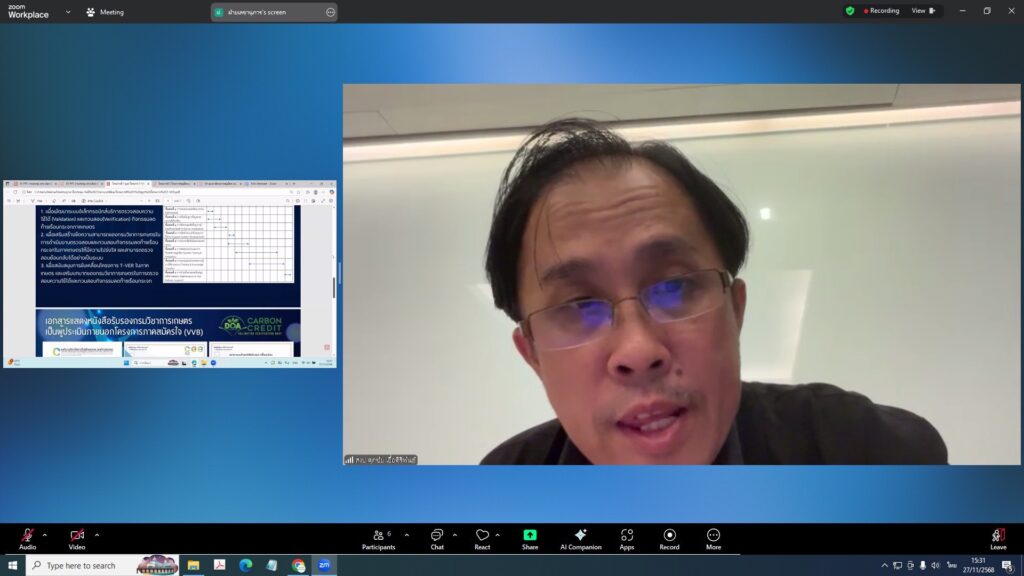
Task: Turn on camera with the Video button
Action: pos(77,537)
